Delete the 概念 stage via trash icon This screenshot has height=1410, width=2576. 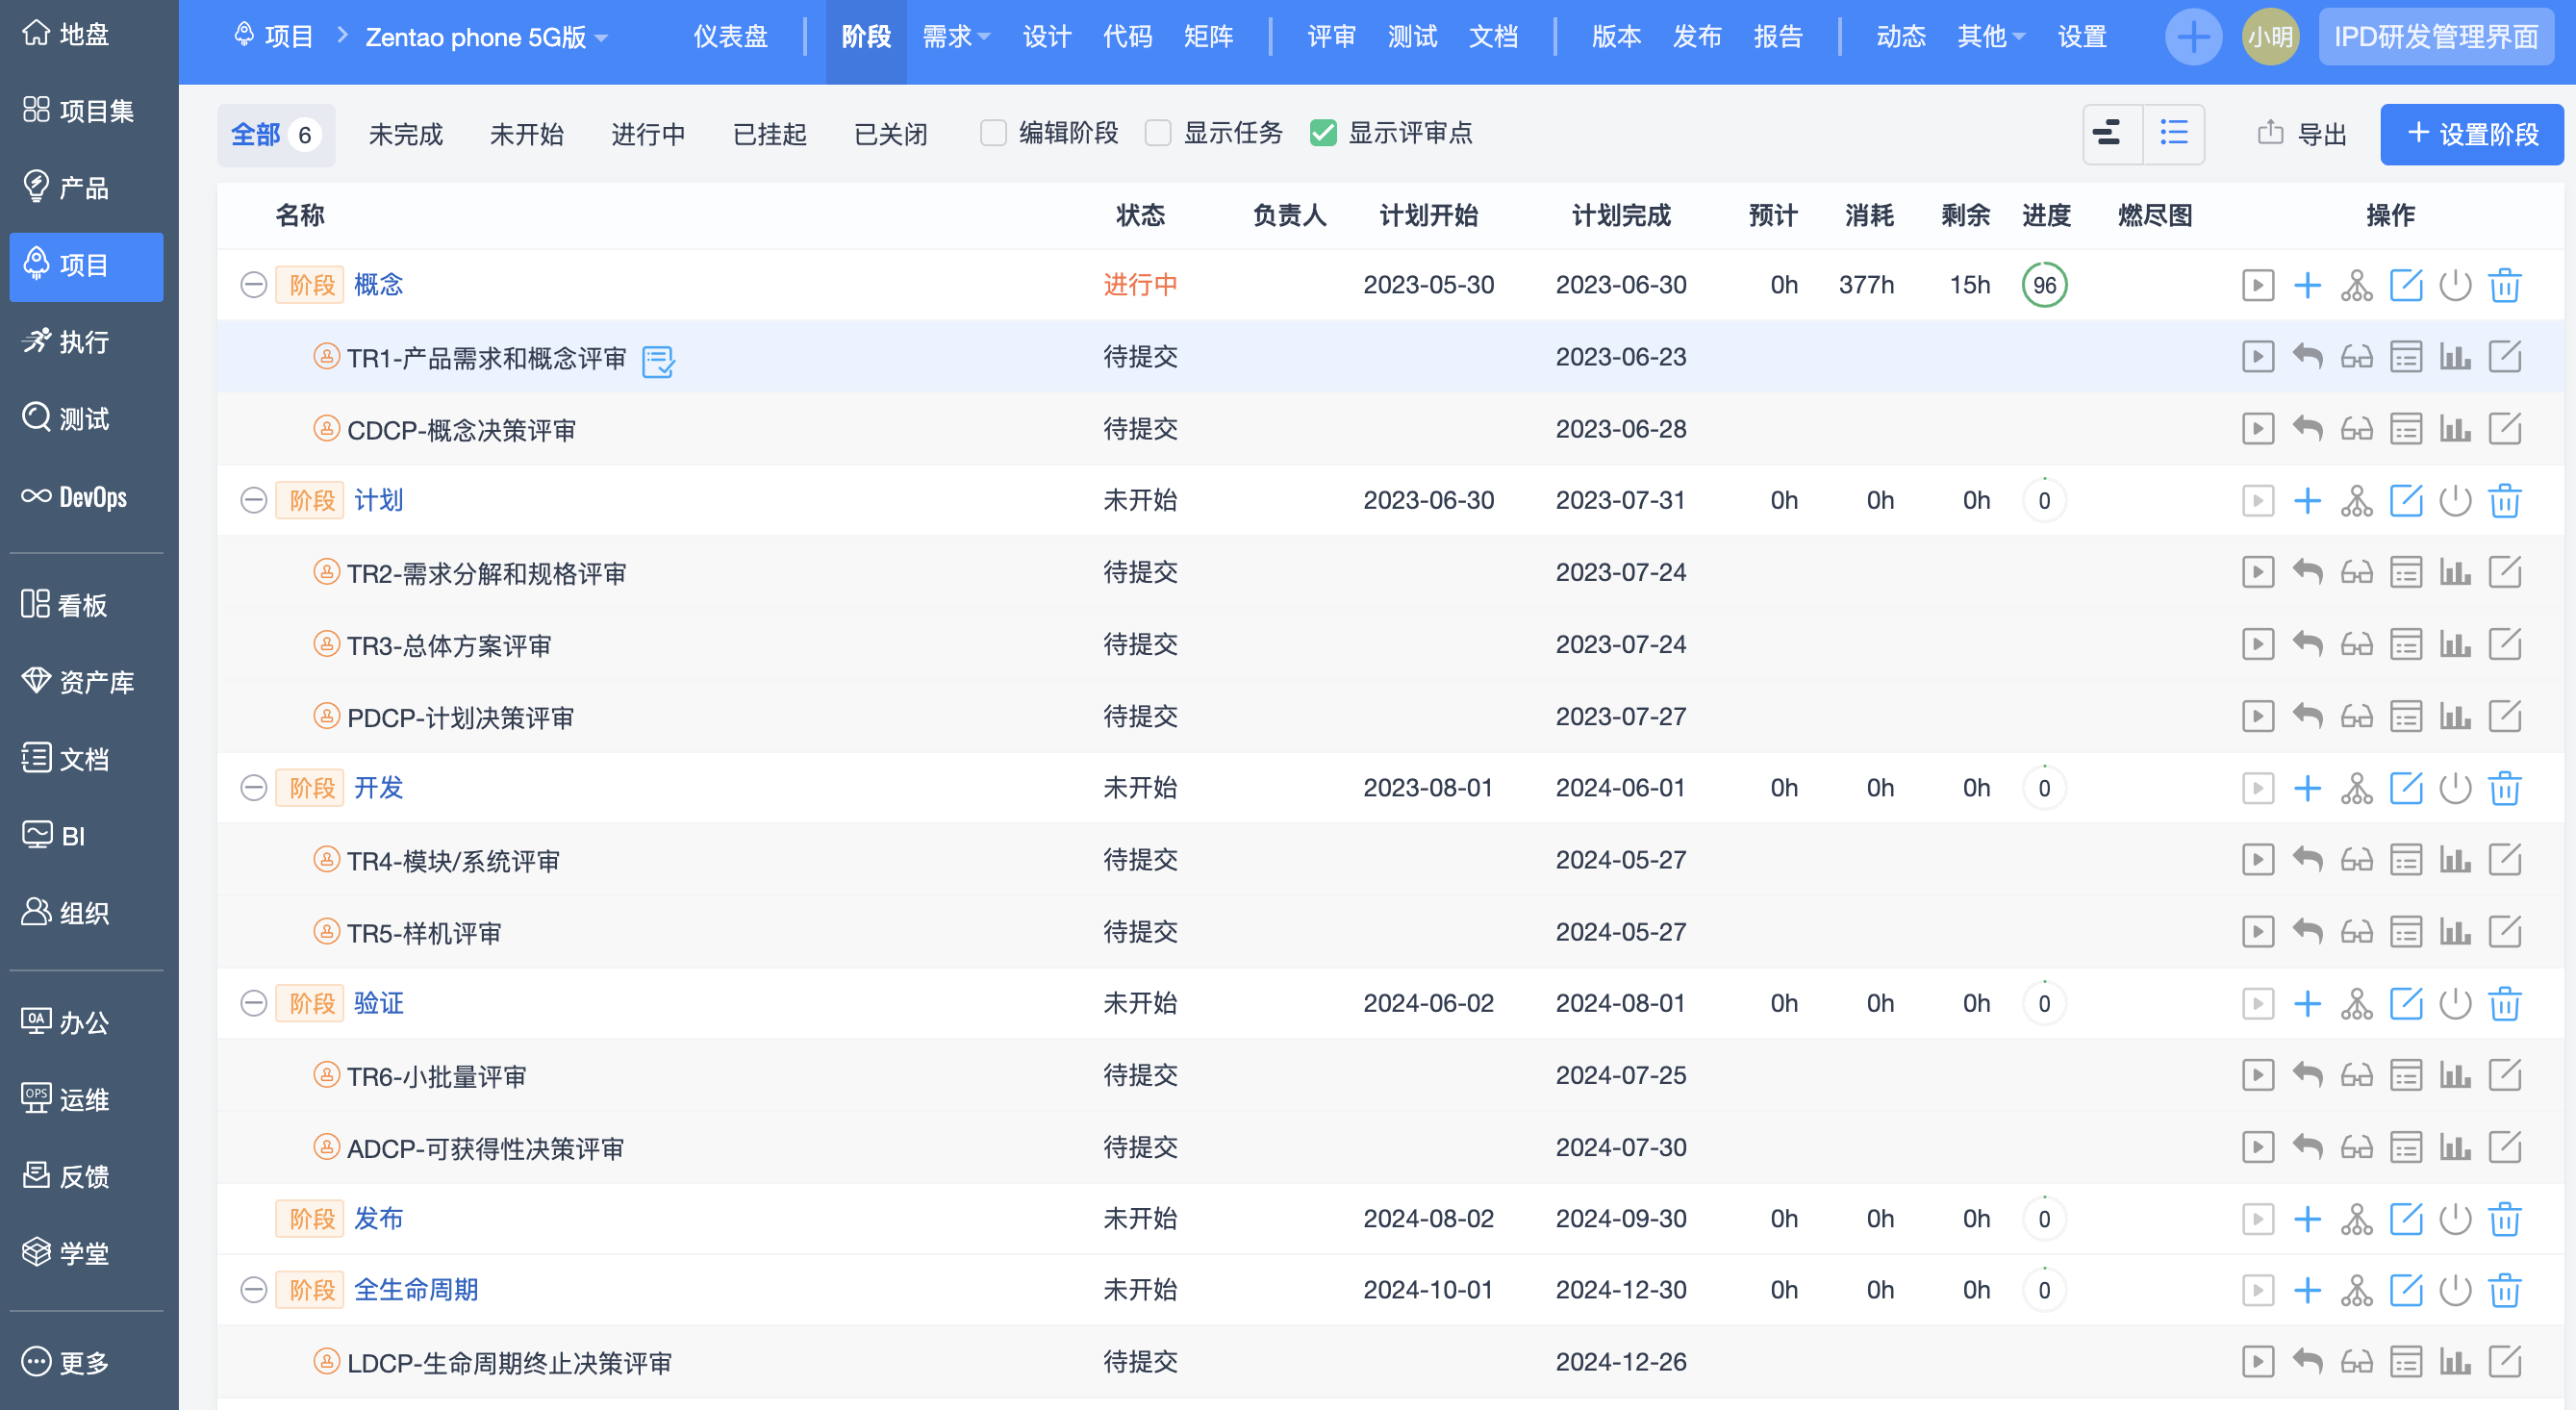2504,285
